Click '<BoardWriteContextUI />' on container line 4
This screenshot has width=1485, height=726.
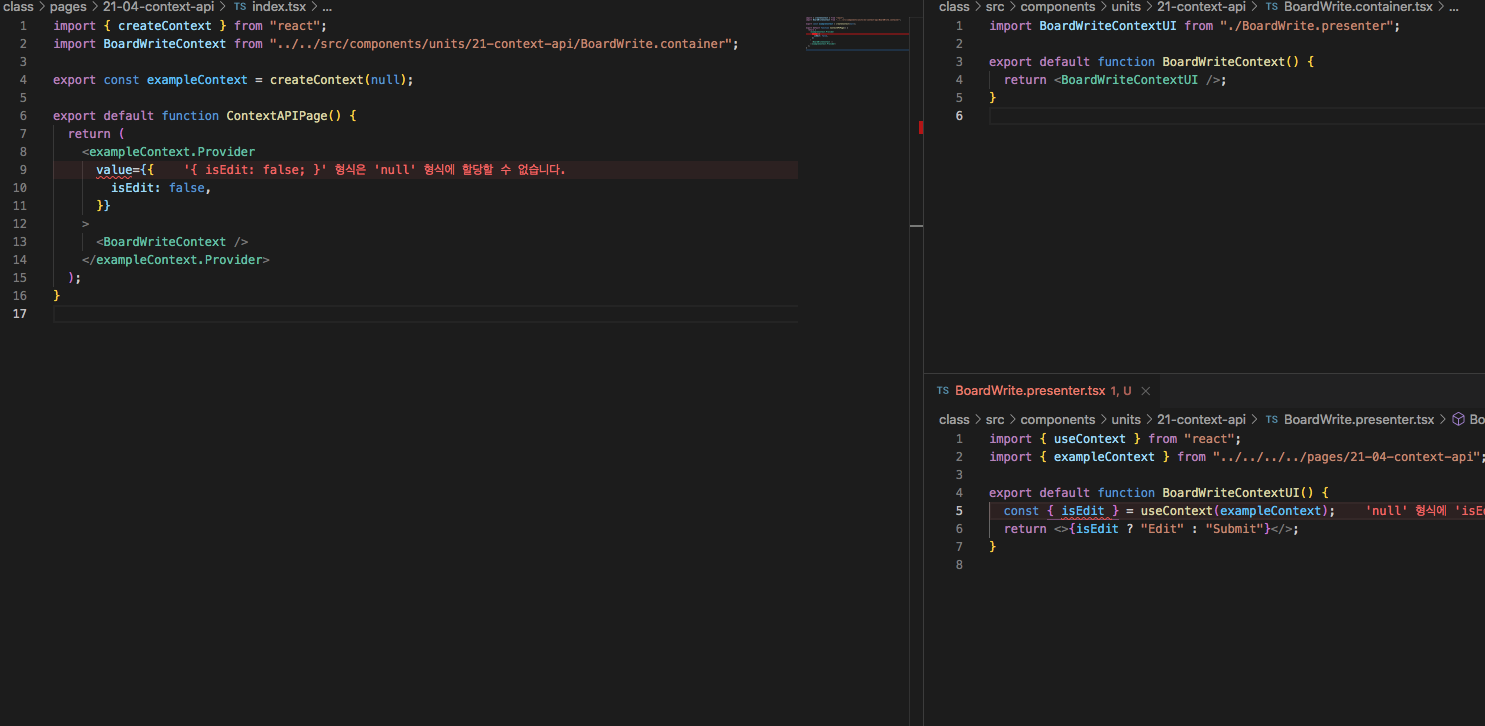(1140, 80)
